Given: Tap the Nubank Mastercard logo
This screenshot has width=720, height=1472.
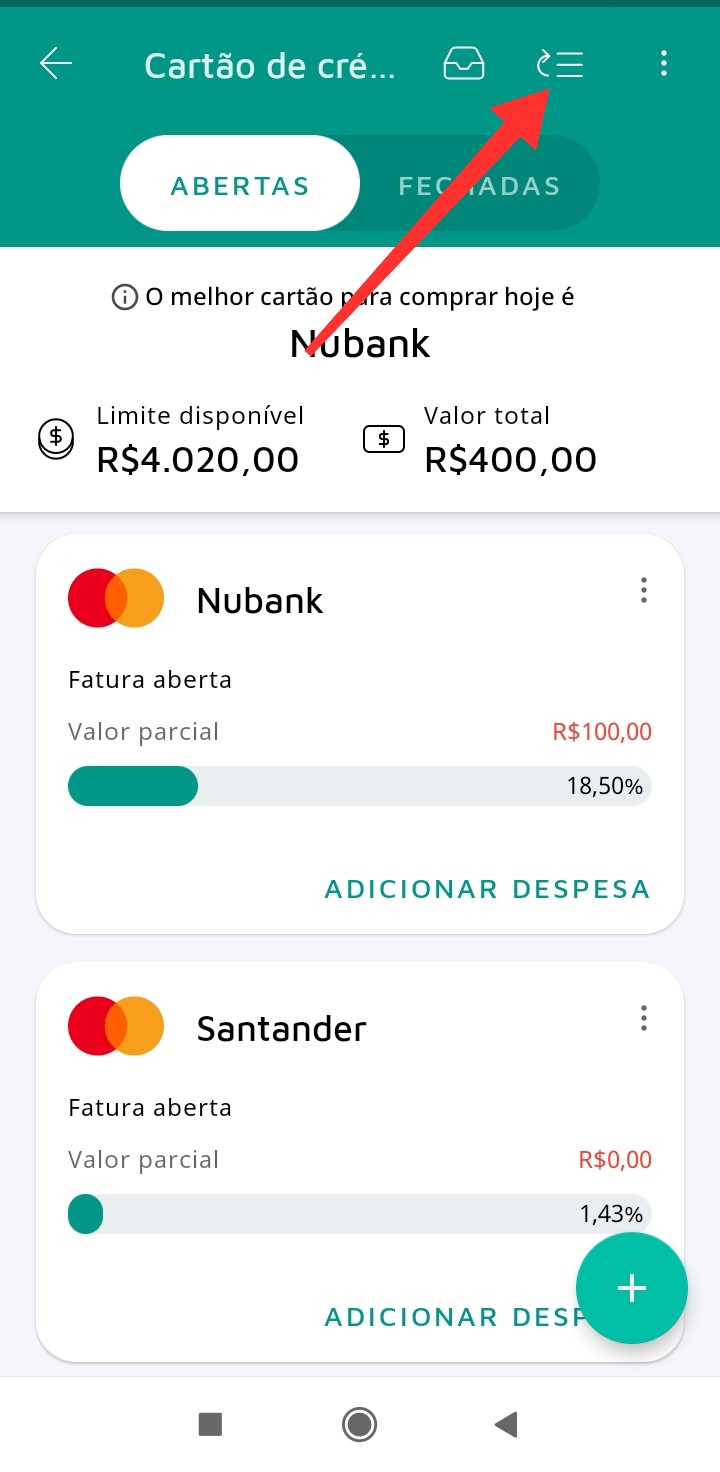Looking at the screenshot, I should [x=116, y=598].
